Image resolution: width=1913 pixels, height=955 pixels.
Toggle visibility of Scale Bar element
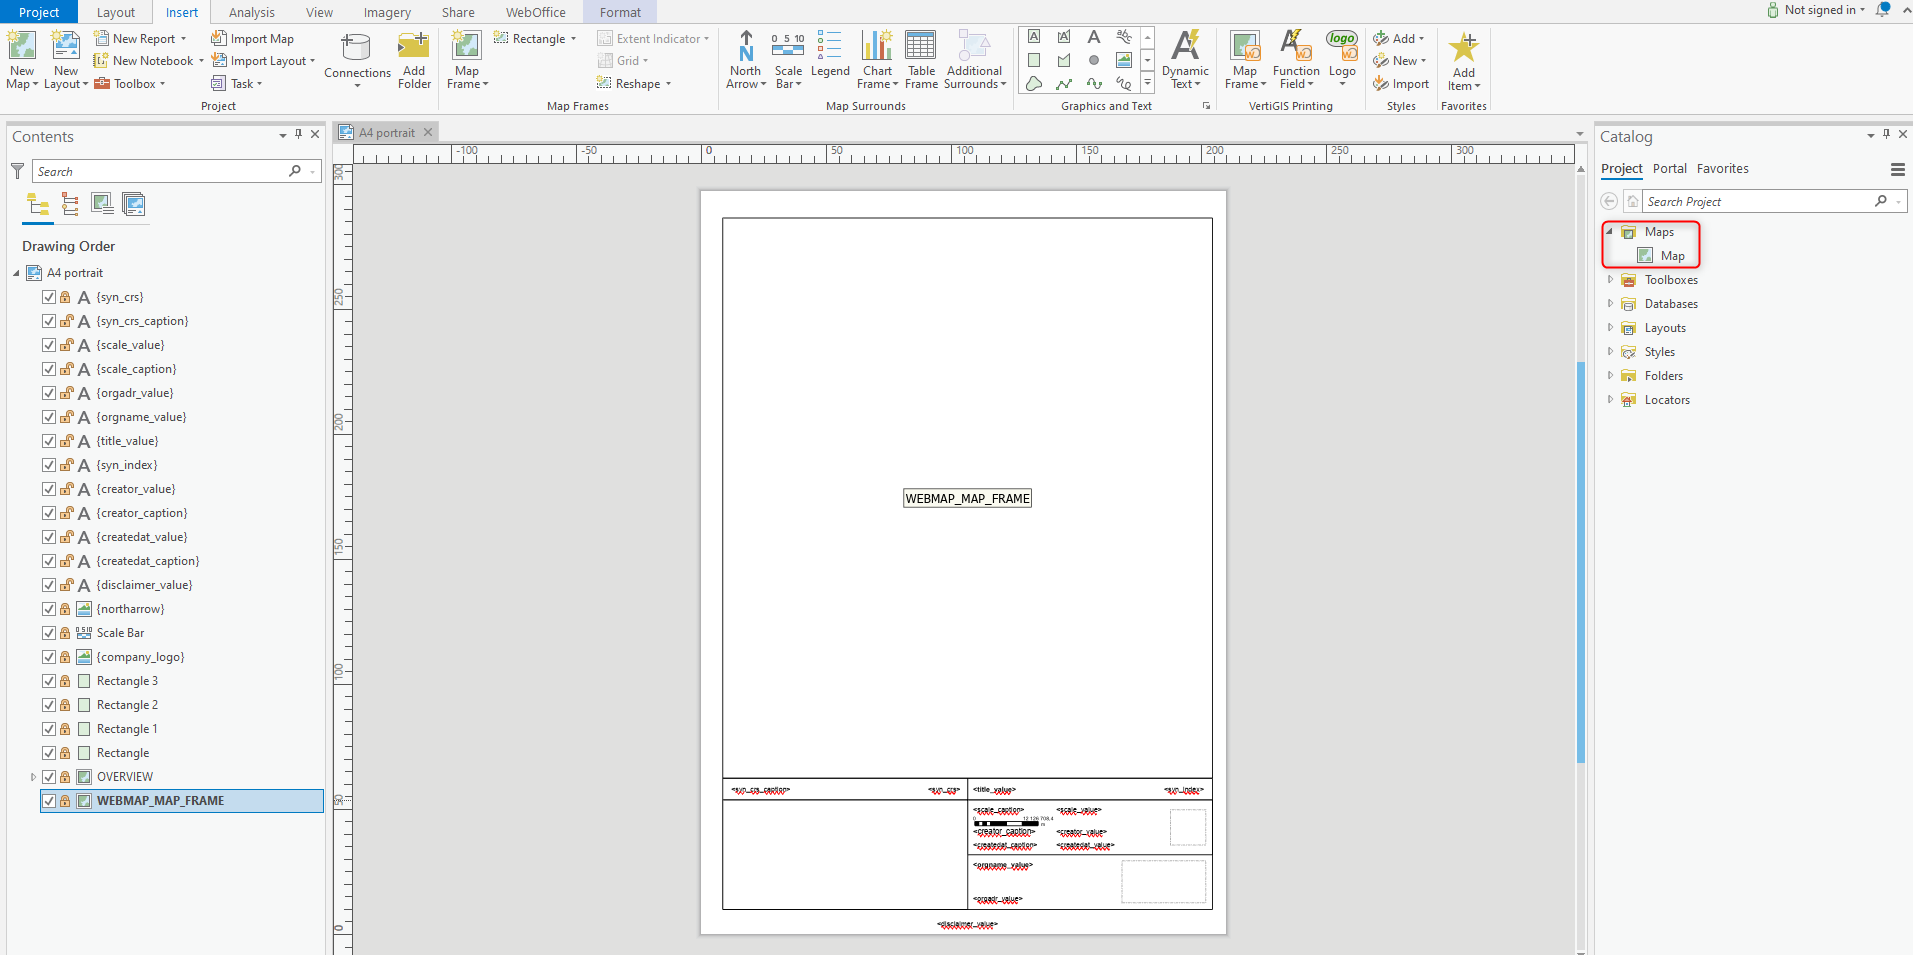point(49,633)
